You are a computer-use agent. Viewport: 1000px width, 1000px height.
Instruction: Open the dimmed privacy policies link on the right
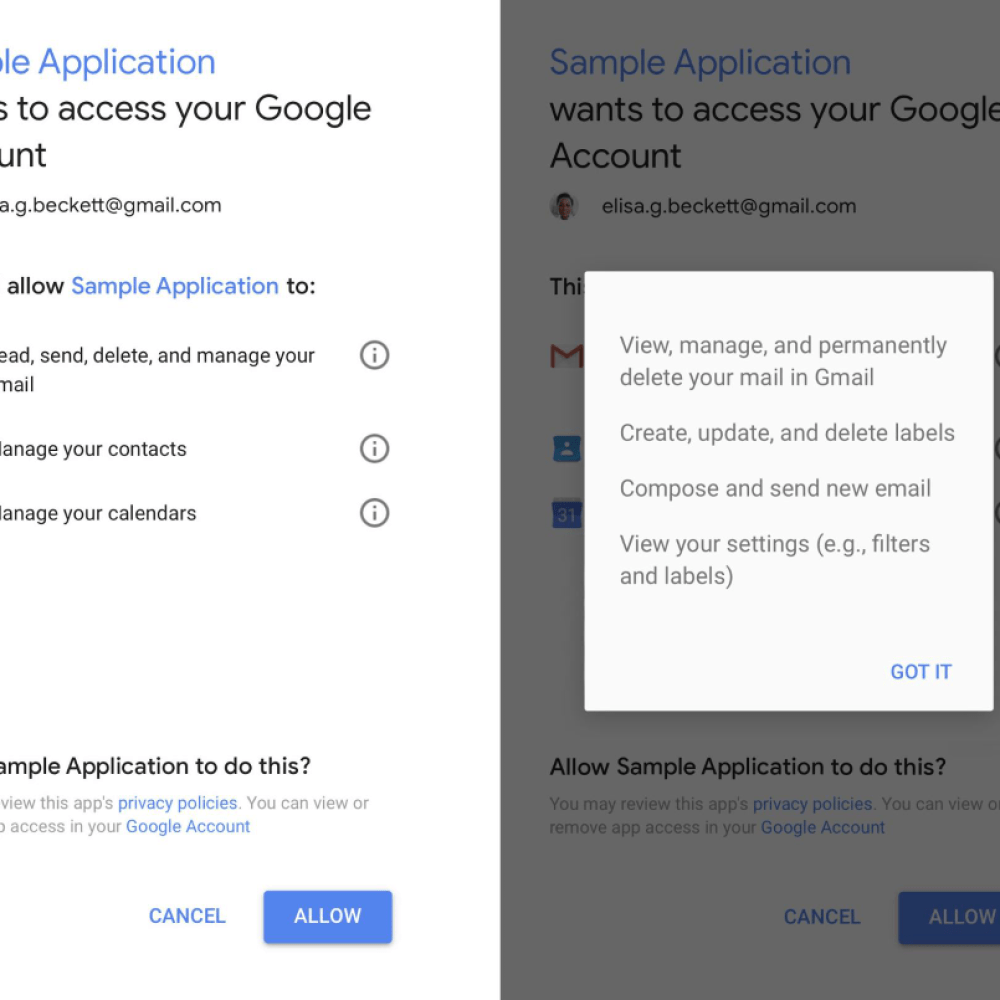tap(812, 804)
